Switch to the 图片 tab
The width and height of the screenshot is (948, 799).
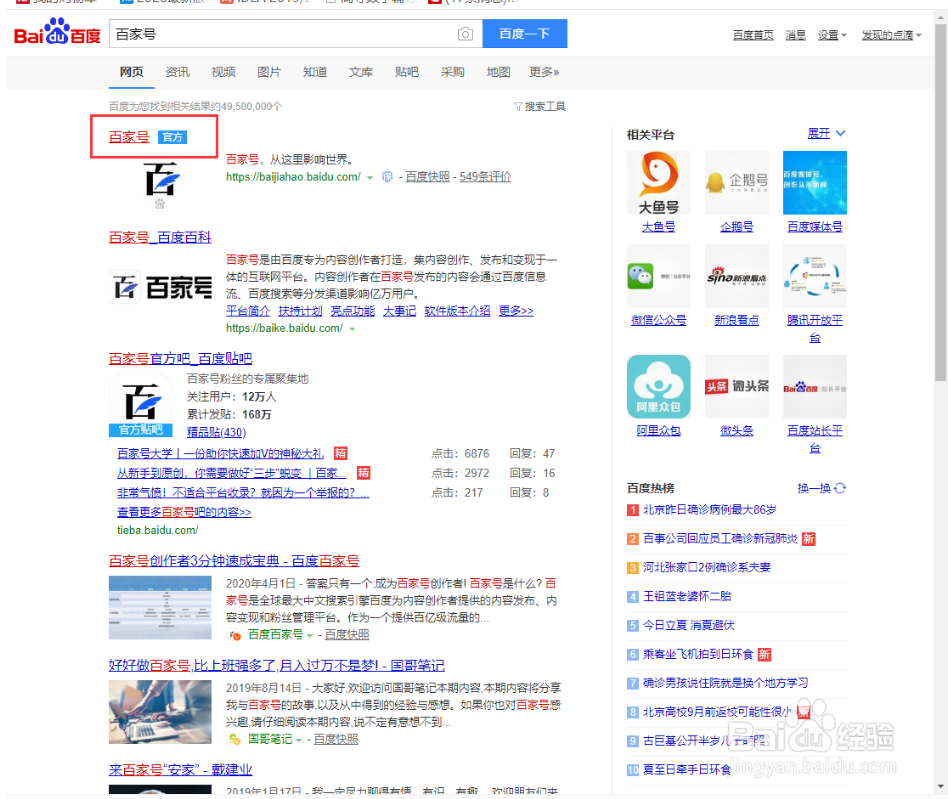[x=269, y=72]
